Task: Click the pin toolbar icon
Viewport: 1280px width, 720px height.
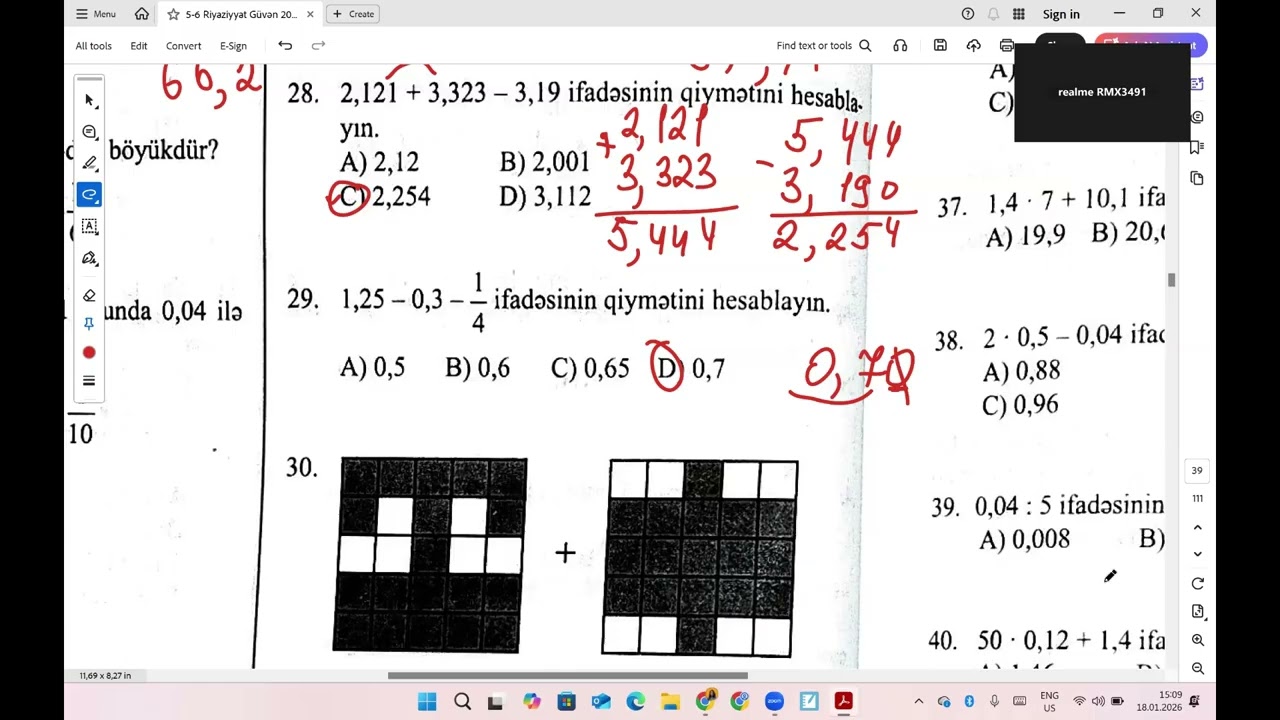Action: (x=89, y=324)
